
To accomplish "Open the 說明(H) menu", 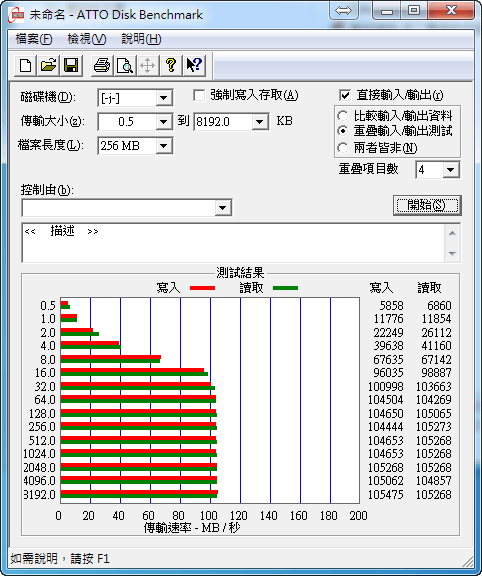I will point(141,39).
